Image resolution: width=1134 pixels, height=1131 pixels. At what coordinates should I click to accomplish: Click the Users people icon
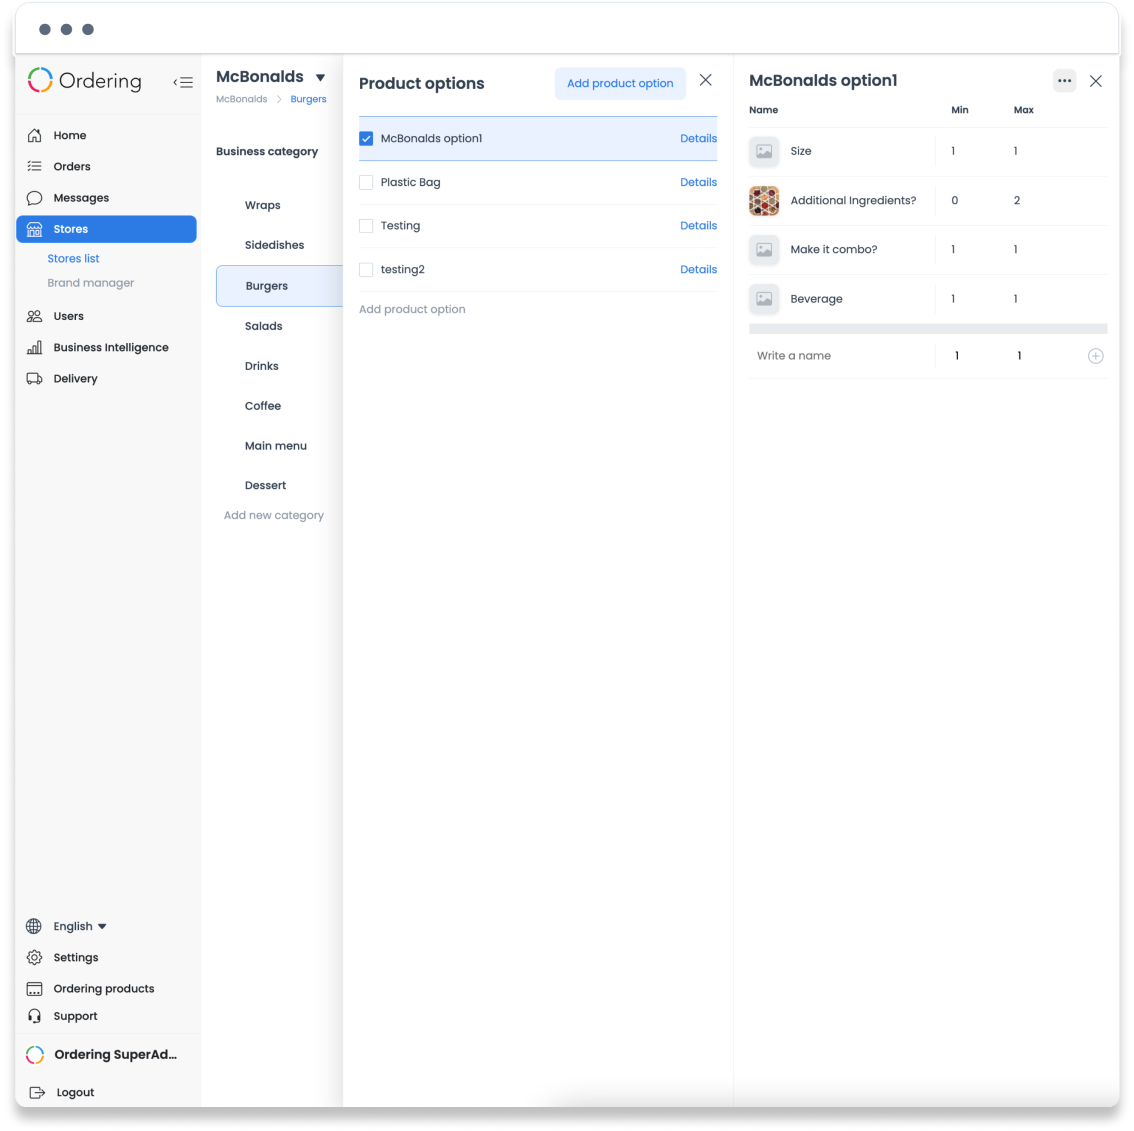point(34,316)
